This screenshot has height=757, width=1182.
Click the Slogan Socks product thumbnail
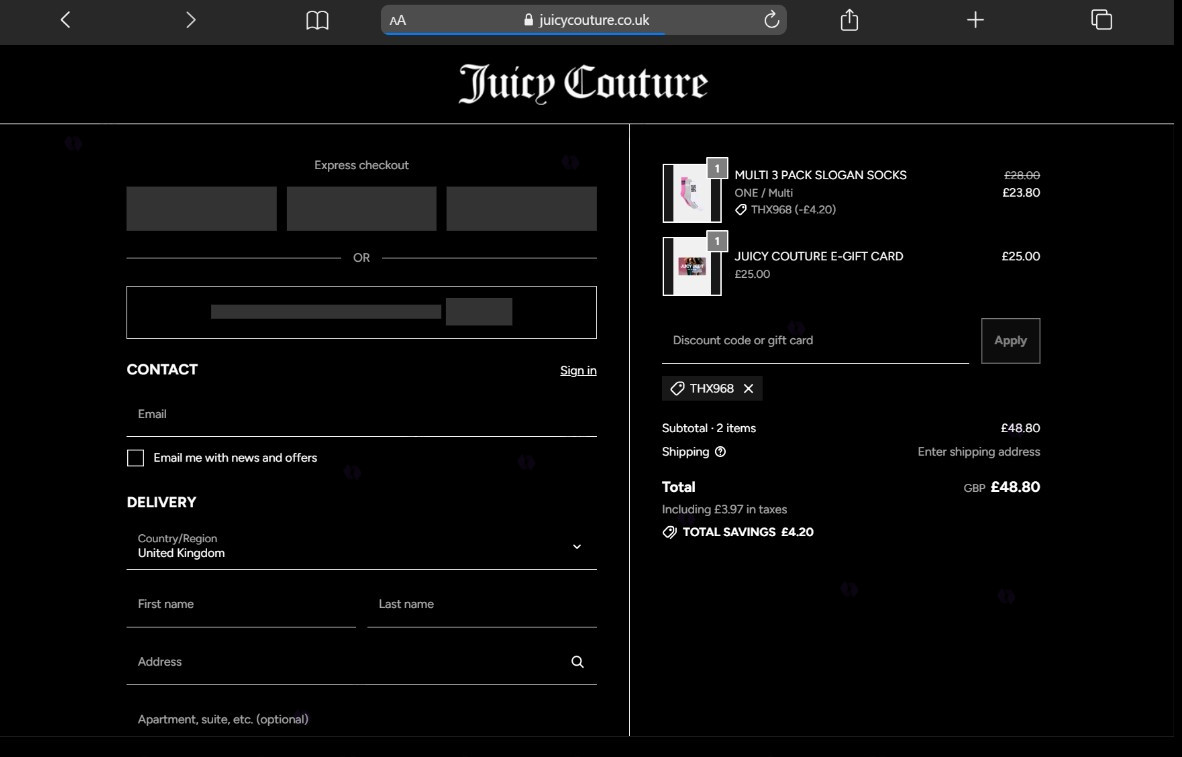pos(691,194)
